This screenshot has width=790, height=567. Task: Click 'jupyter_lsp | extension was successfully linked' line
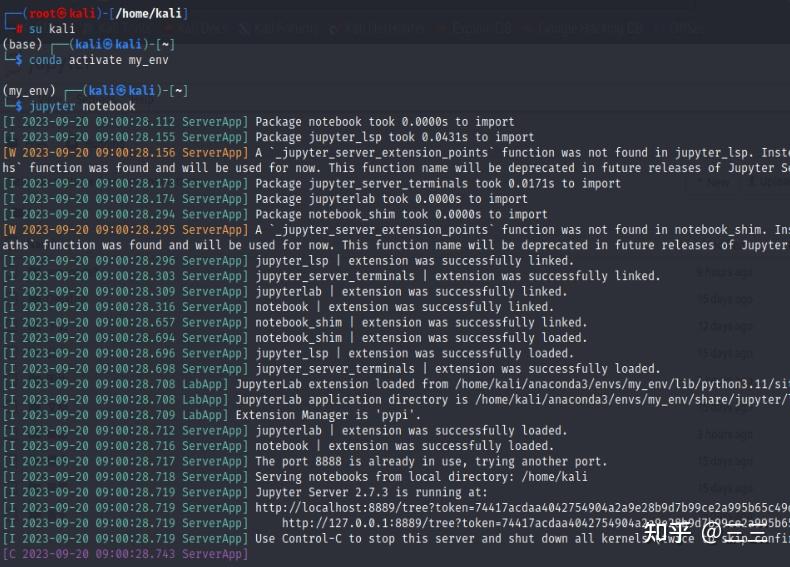(288, 261)
